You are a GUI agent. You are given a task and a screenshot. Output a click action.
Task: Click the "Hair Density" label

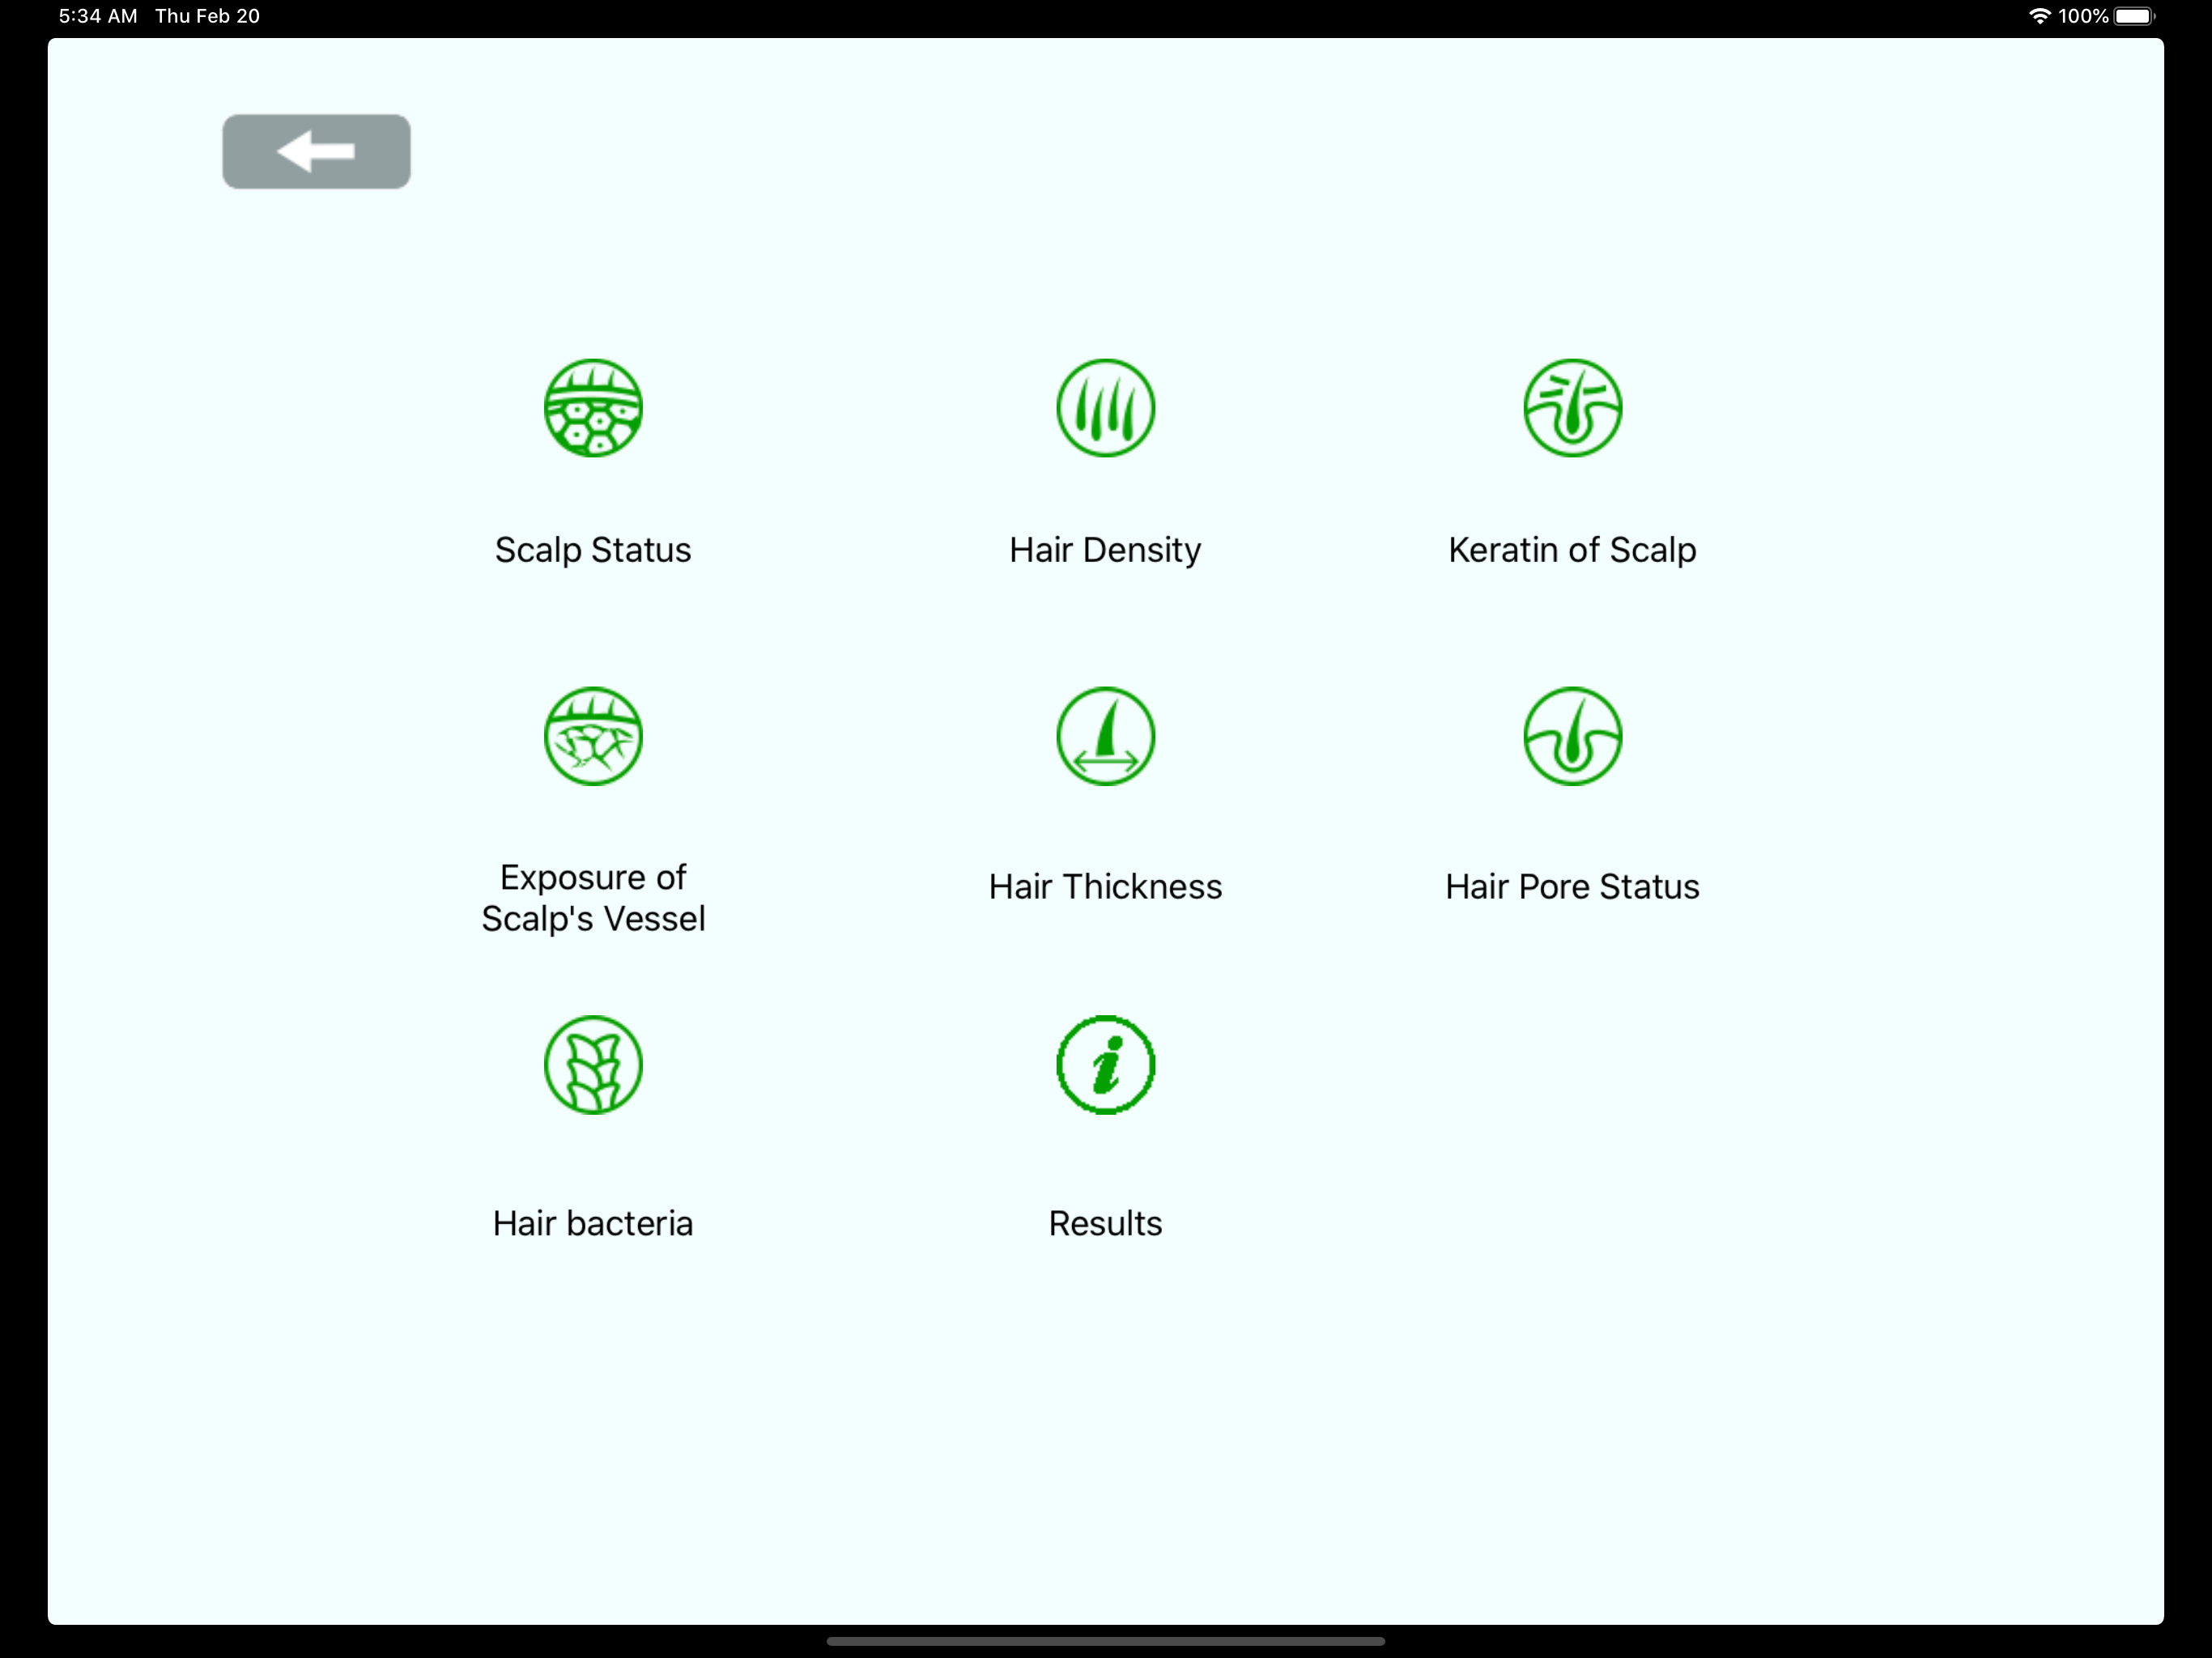tap(1105, 550)
